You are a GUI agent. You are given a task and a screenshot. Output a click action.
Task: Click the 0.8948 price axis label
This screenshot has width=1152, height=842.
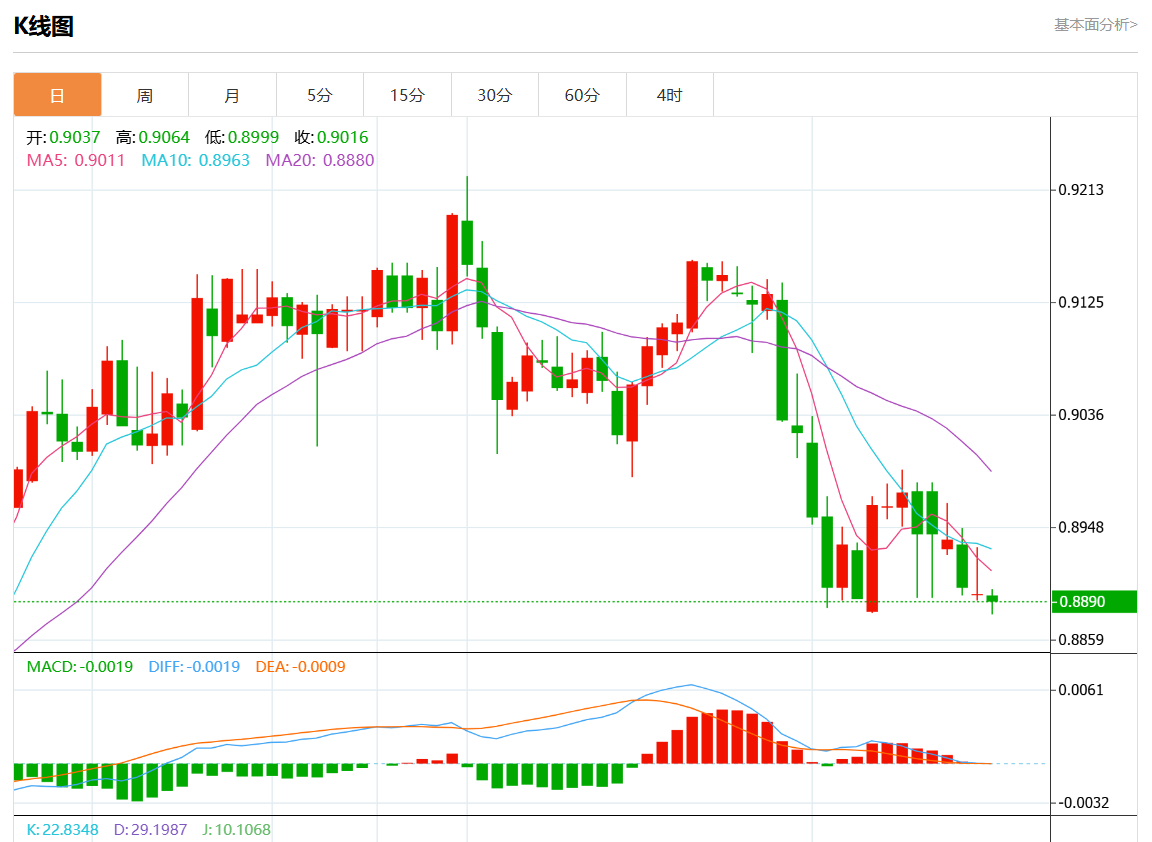point(1081,528)
